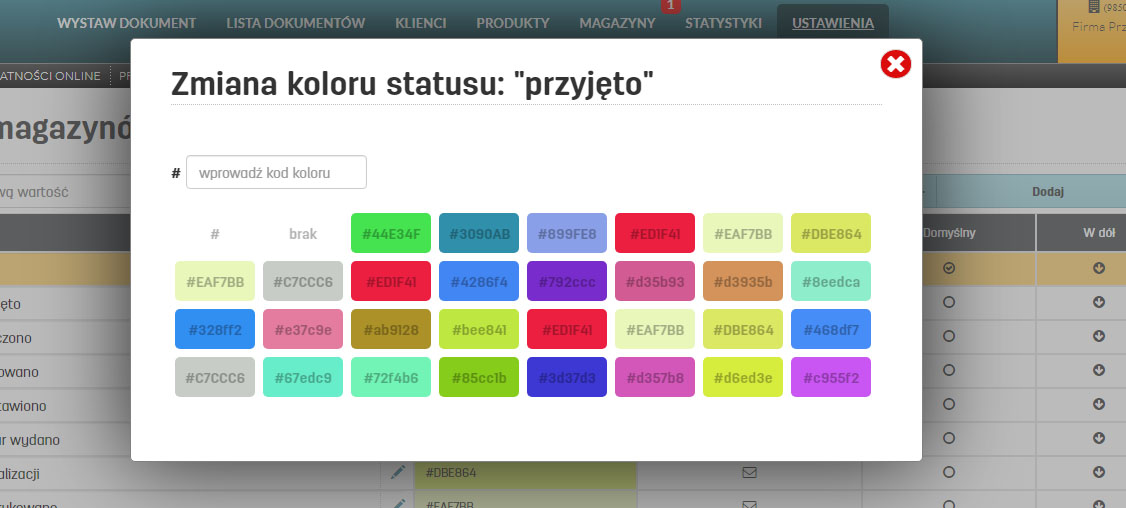Pick the lime #bee841 swatch
The height and width of the screenshot is (508, 1126).
(x=479, y=329)
